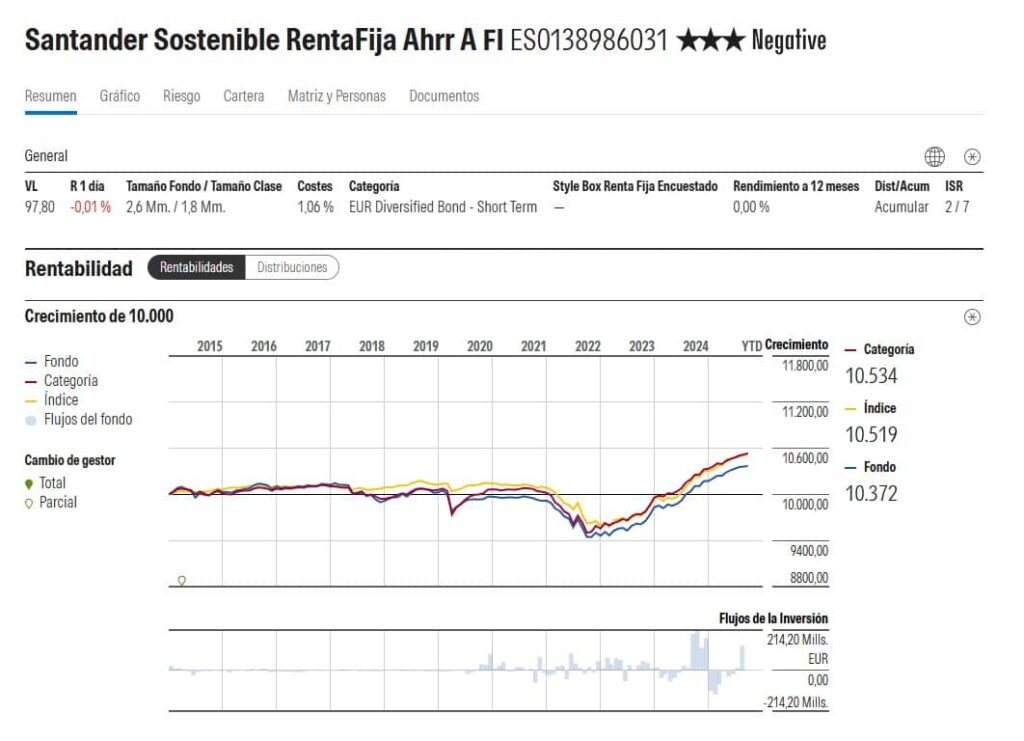Click the 8800,00 axis label
This screenshot has width=1024, height=741.
tap(809, 578)
